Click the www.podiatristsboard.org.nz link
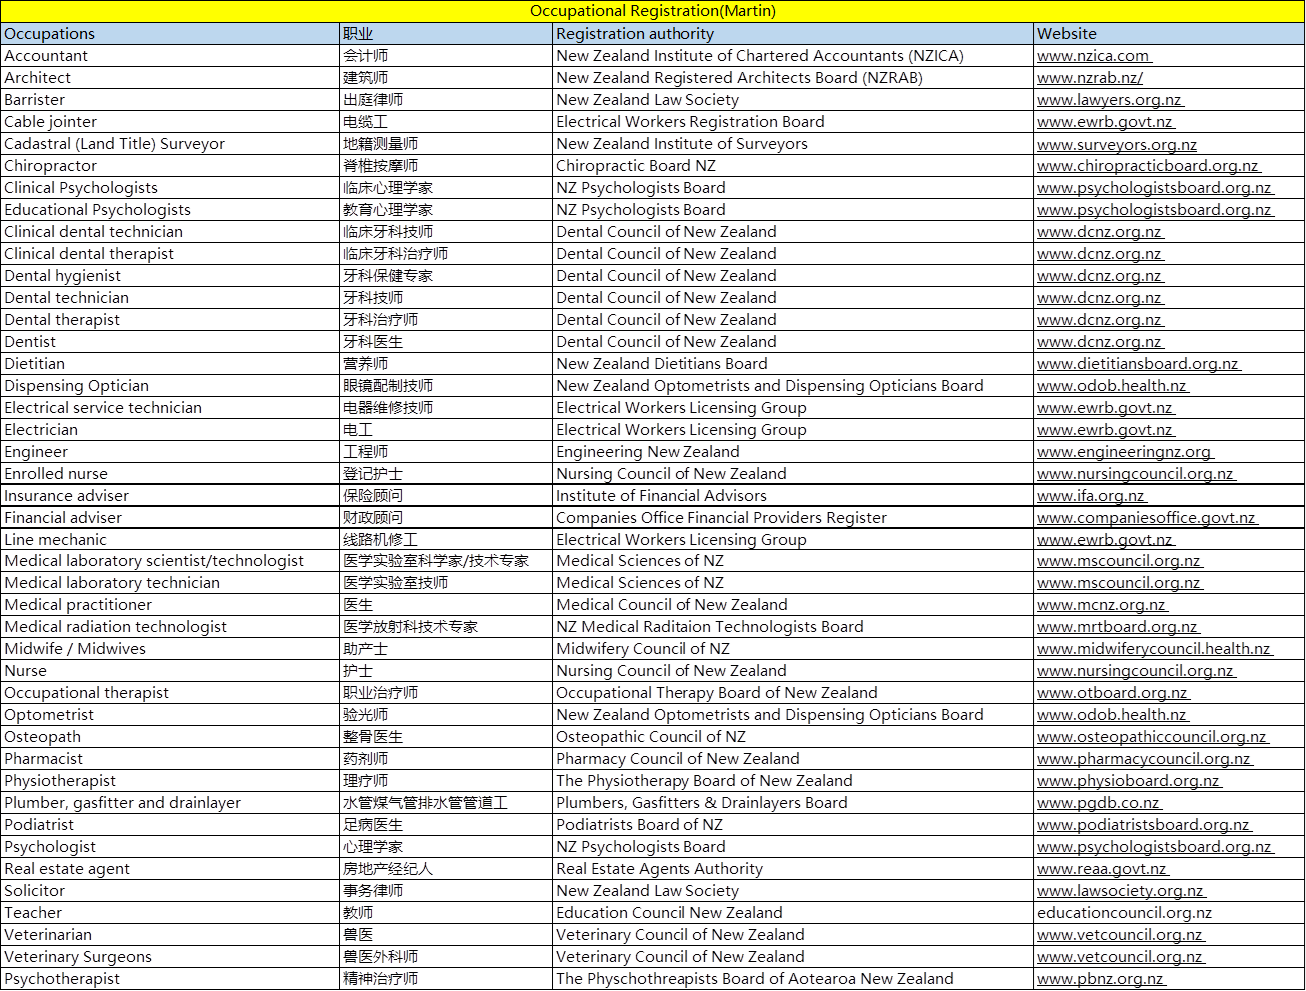This screenshot has width=1306, height=991. tap(1144, 825)
